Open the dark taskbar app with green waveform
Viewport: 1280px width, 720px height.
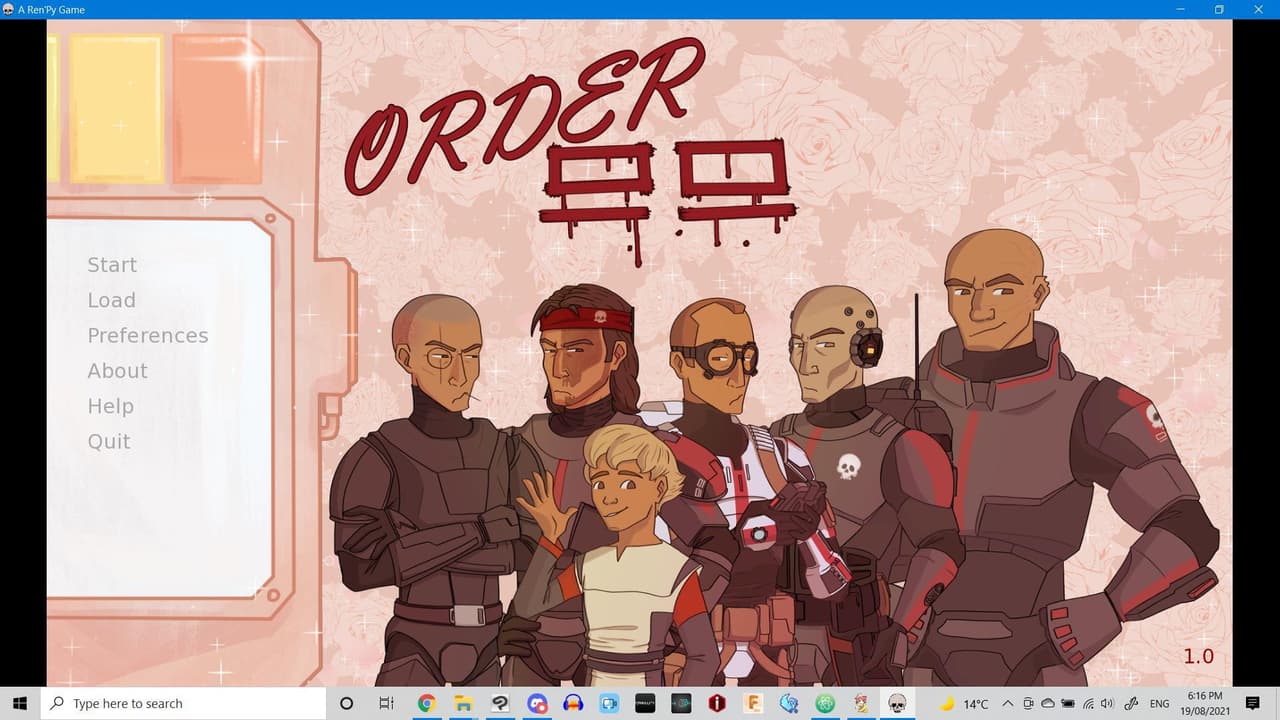tap(681, 703)
